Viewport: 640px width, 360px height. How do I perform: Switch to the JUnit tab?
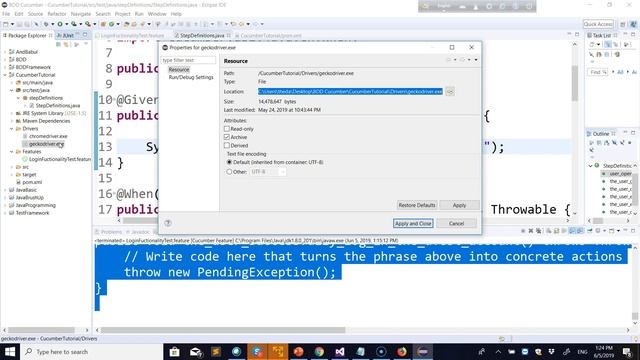66,36
